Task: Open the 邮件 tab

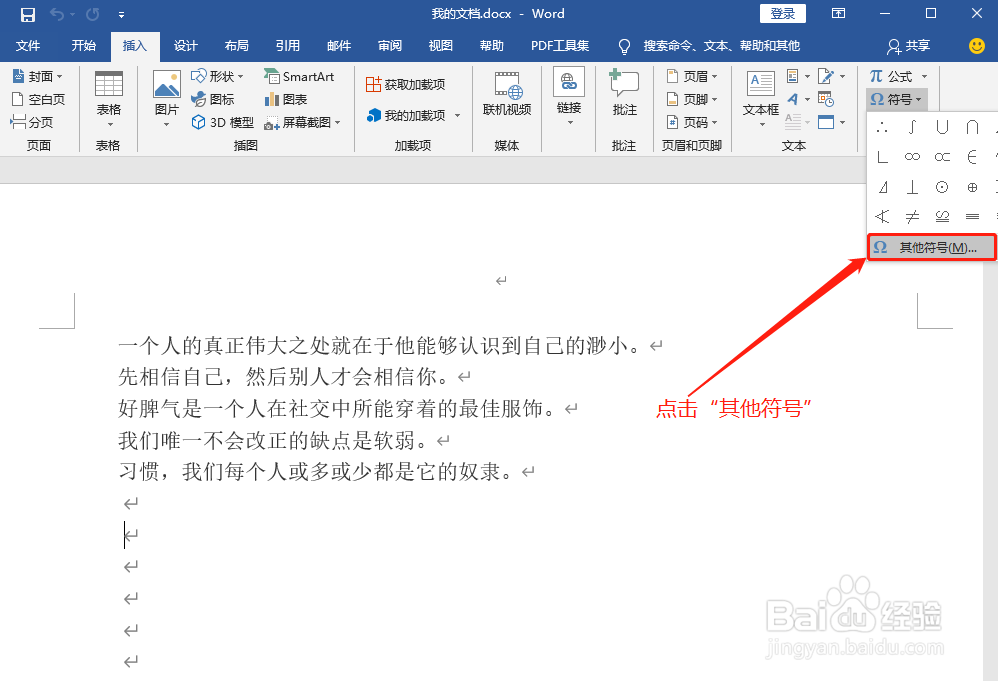Action: click(x=339, y=46)
